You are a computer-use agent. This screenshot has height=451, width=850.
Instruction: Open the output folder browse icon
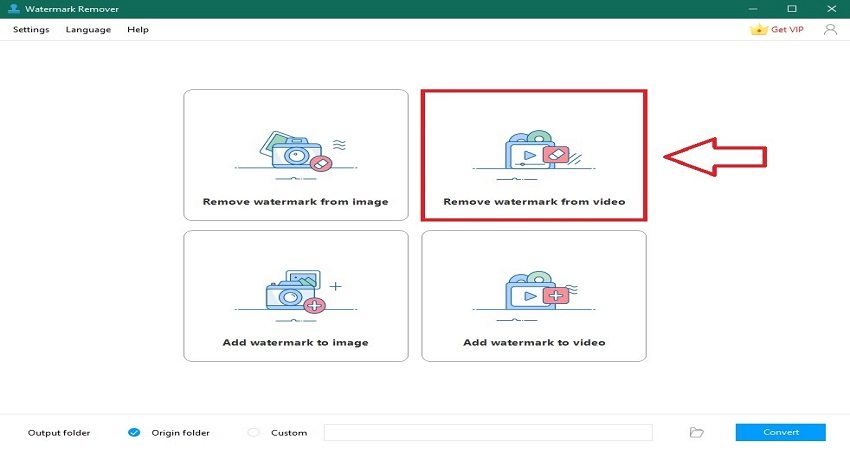click(x=697, y=432)
